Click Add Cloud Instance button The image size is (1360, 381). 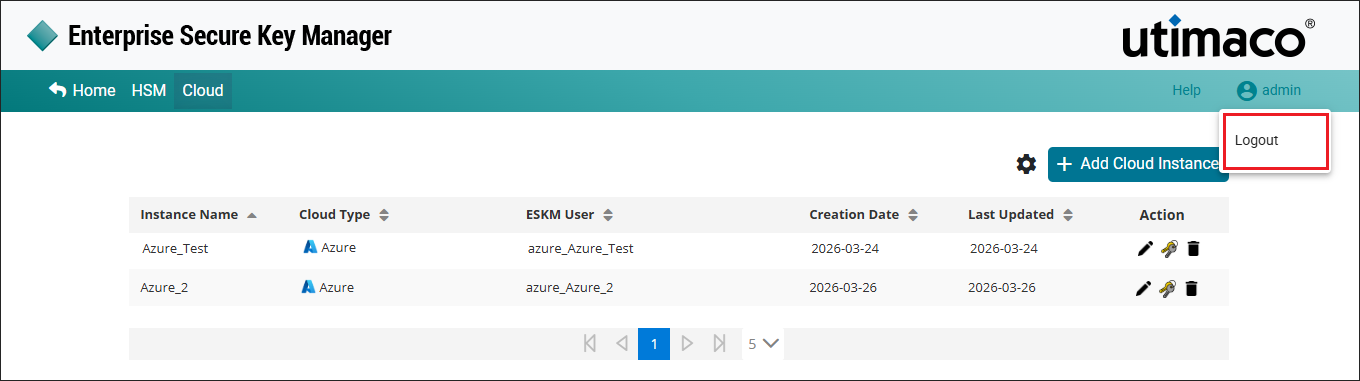(x=1138, y=164)
